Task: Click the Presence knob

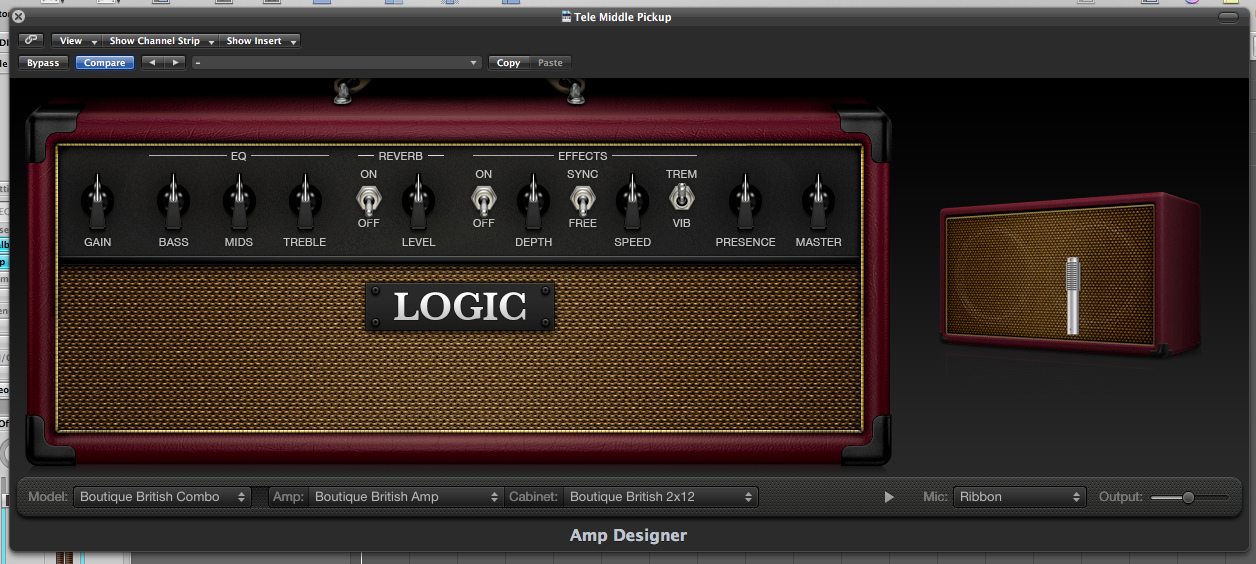Action: click(744, 202)
